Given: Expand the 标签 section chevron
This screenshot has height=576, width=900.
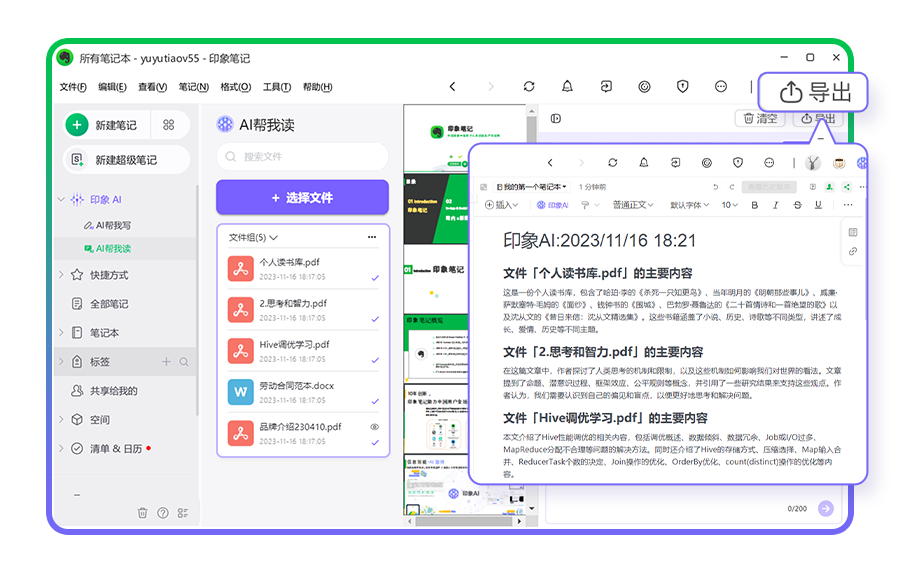Looking at the screenshot, I should 61,361.
